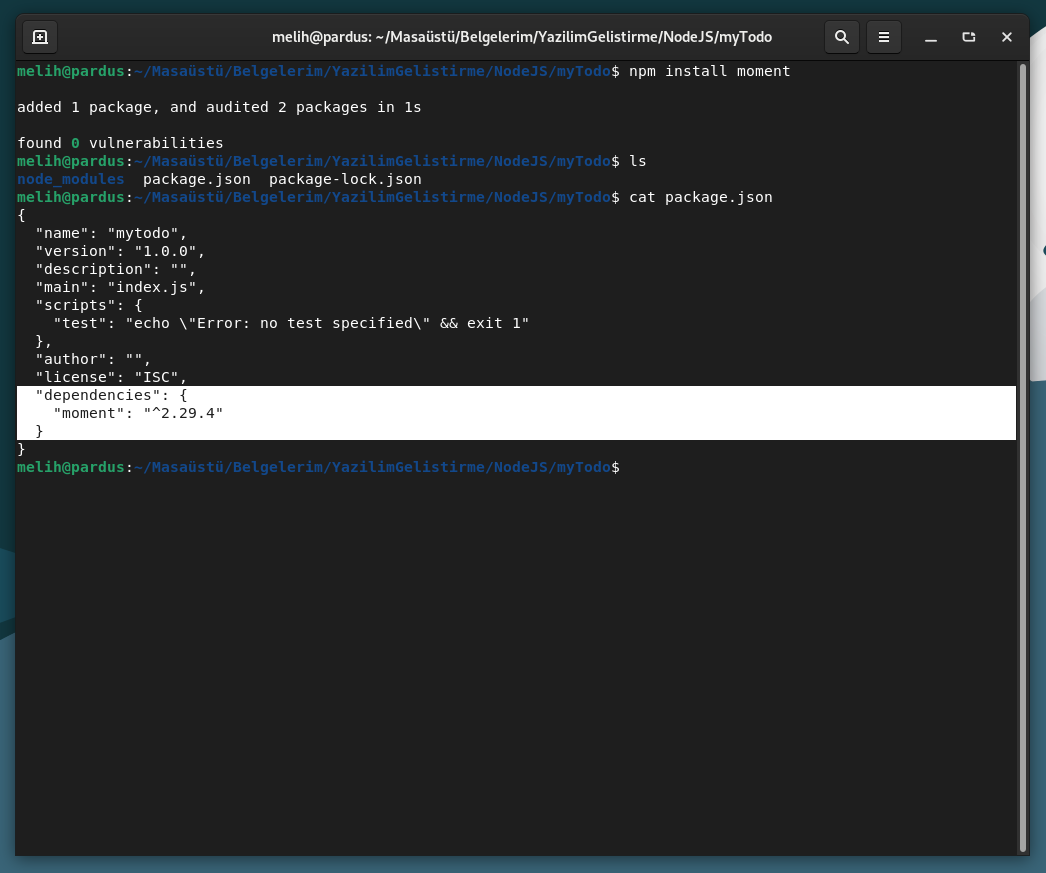Close the terminal window
The image size is (1046, 873).
(1007, 37)
